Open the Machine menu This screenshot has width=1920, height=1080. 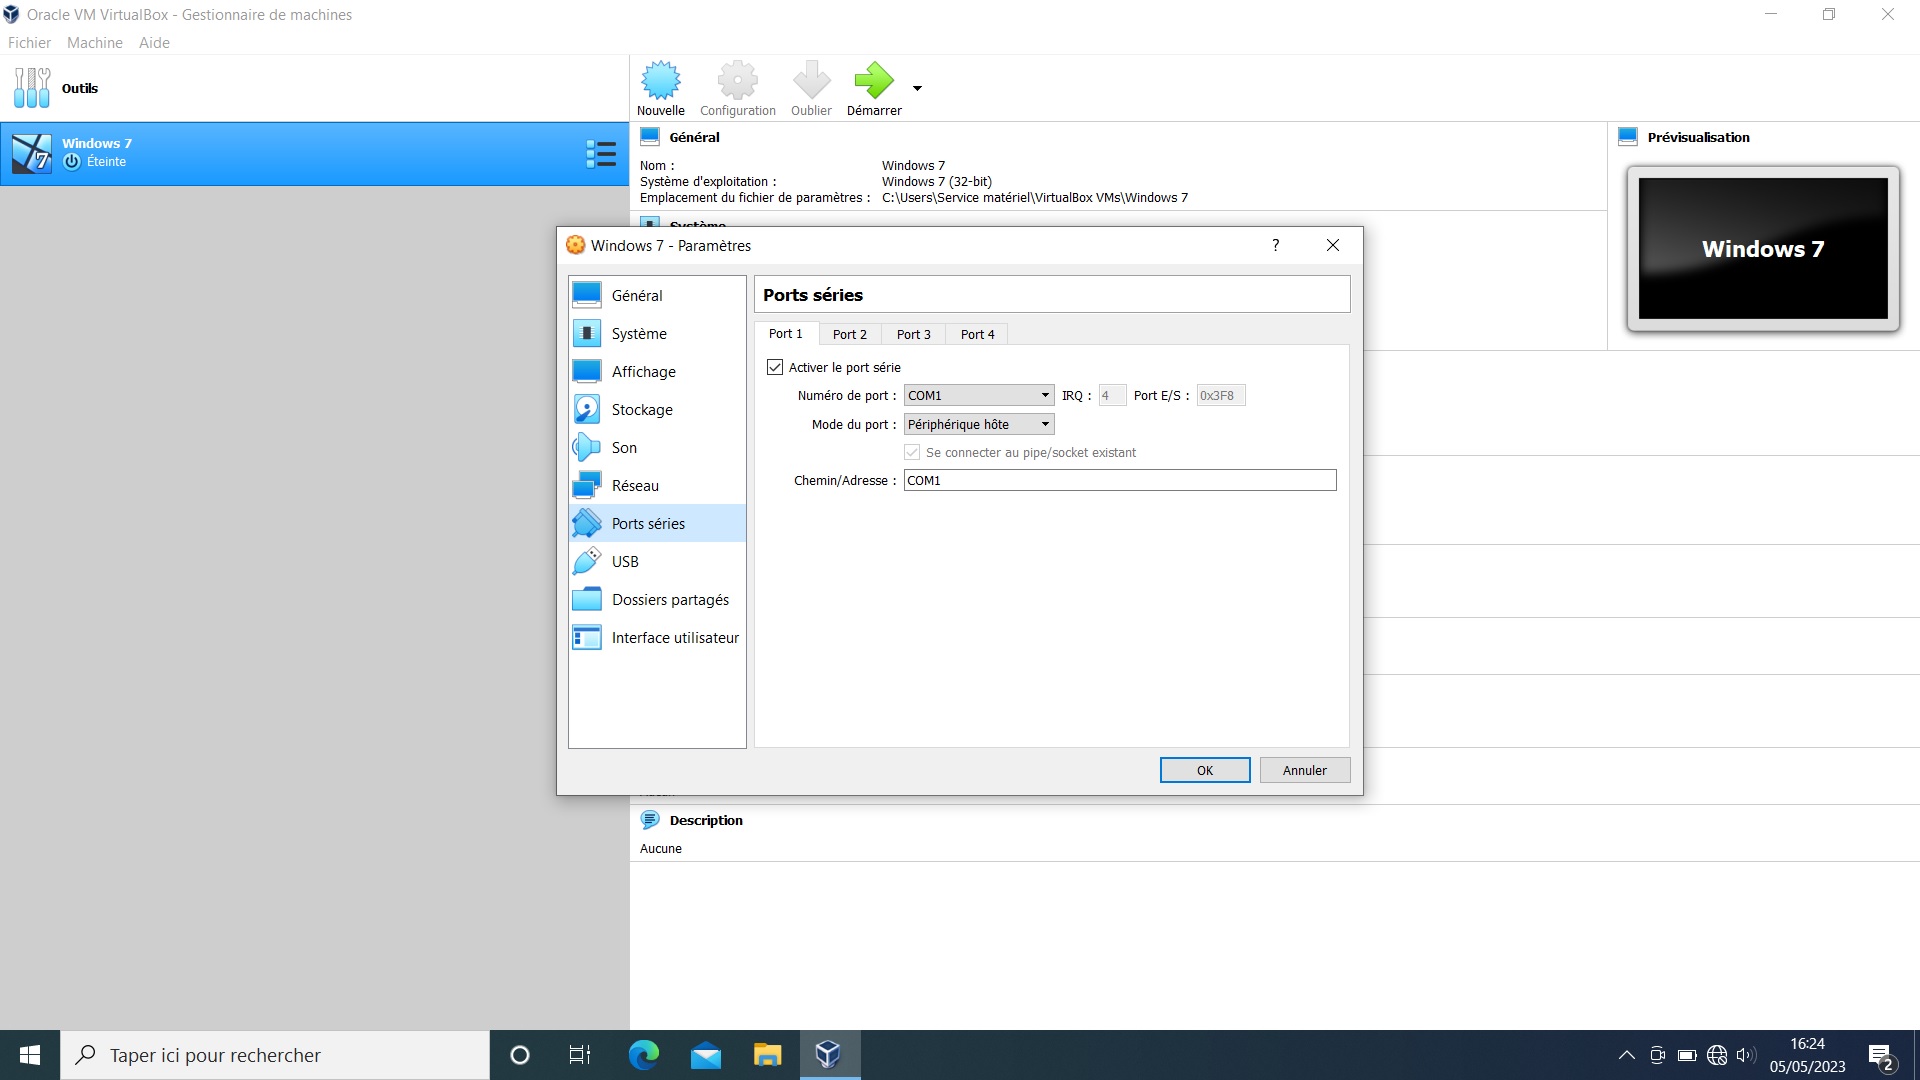pyautogui.click(x=94, y=43)
